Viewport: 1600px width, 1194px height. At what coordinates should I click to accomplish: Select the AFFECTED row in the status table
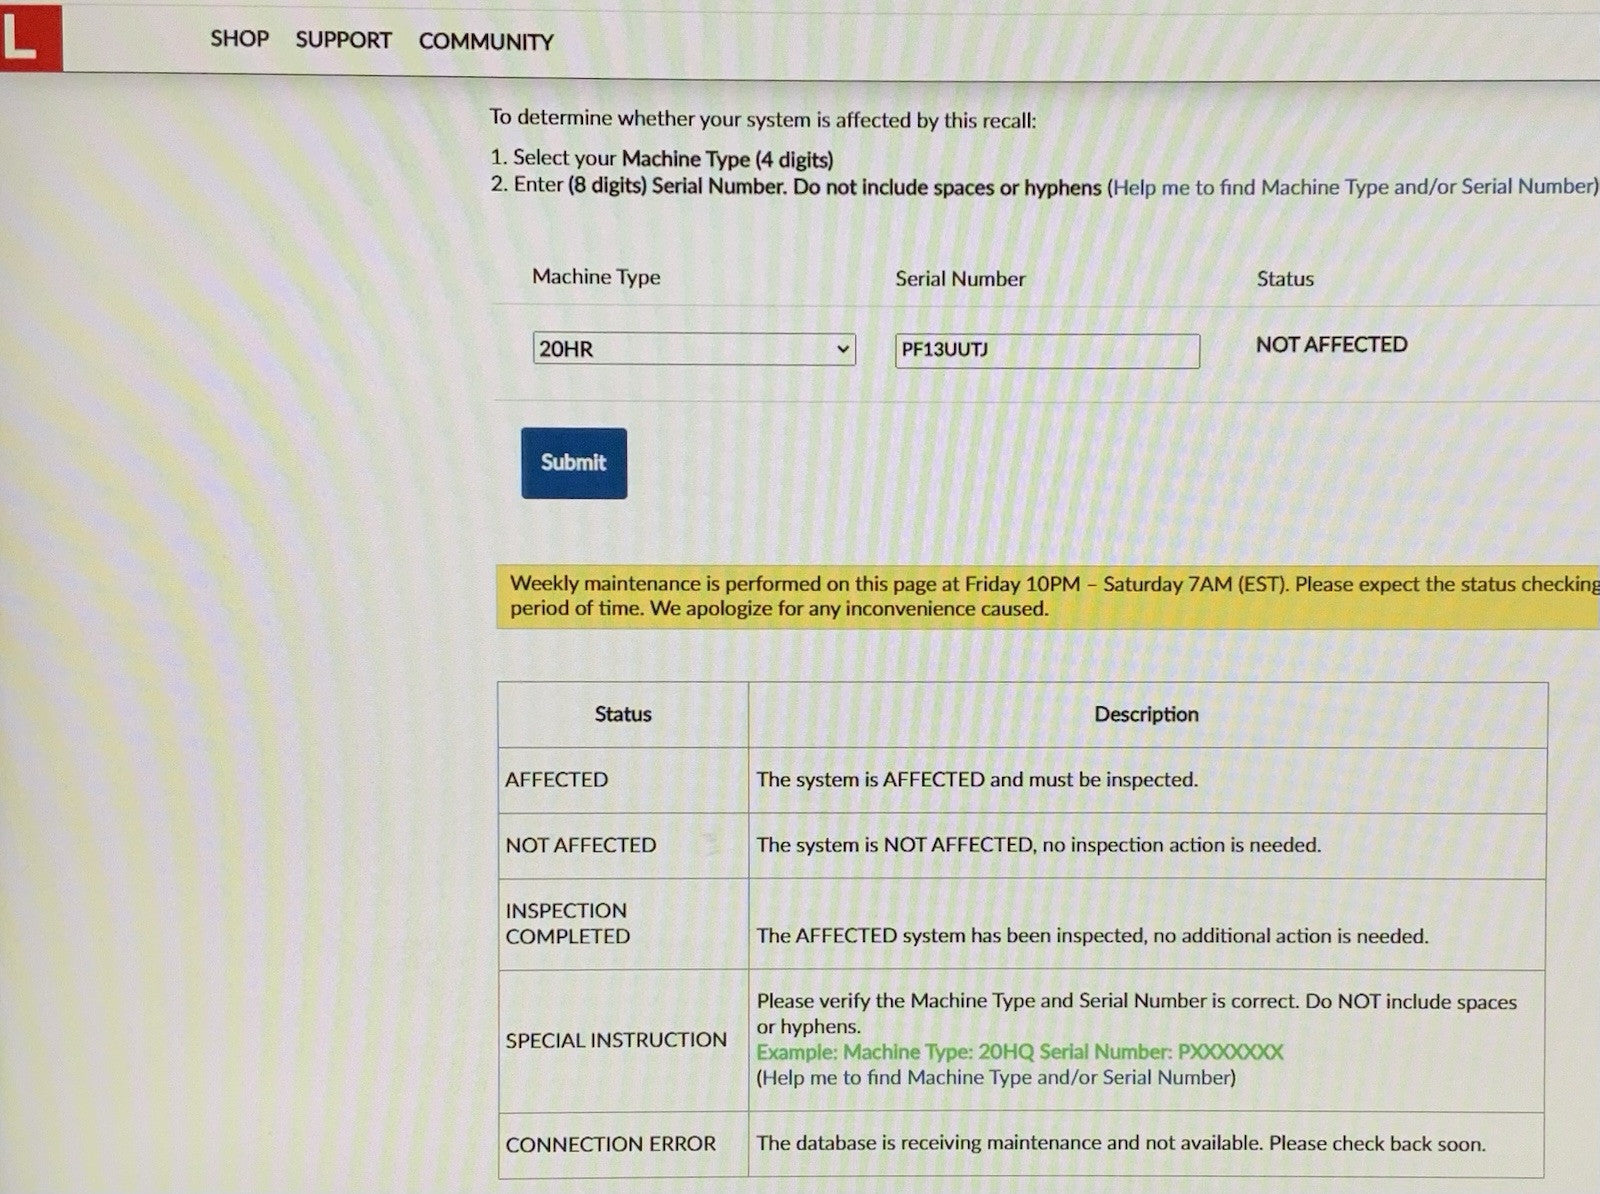click(x=1022, y=780)
